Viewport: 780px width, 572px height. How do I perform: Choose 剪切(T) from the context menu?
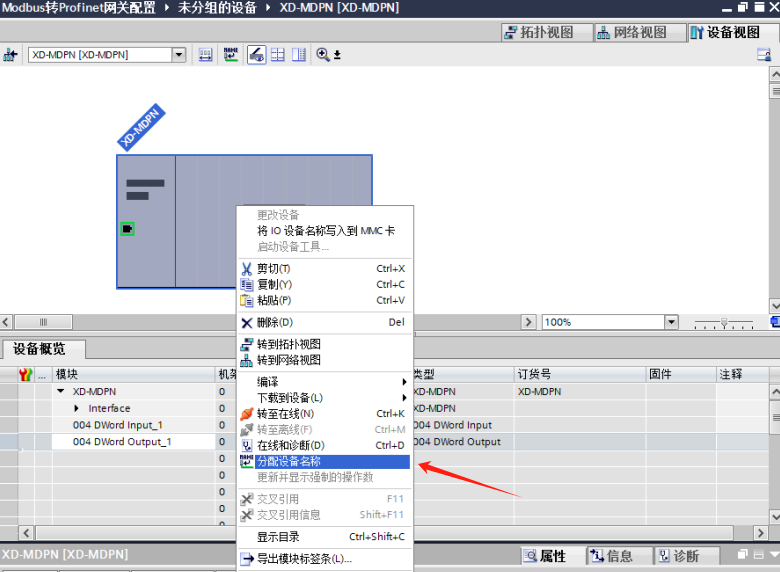pyautogui.click(x=325, y=269)
